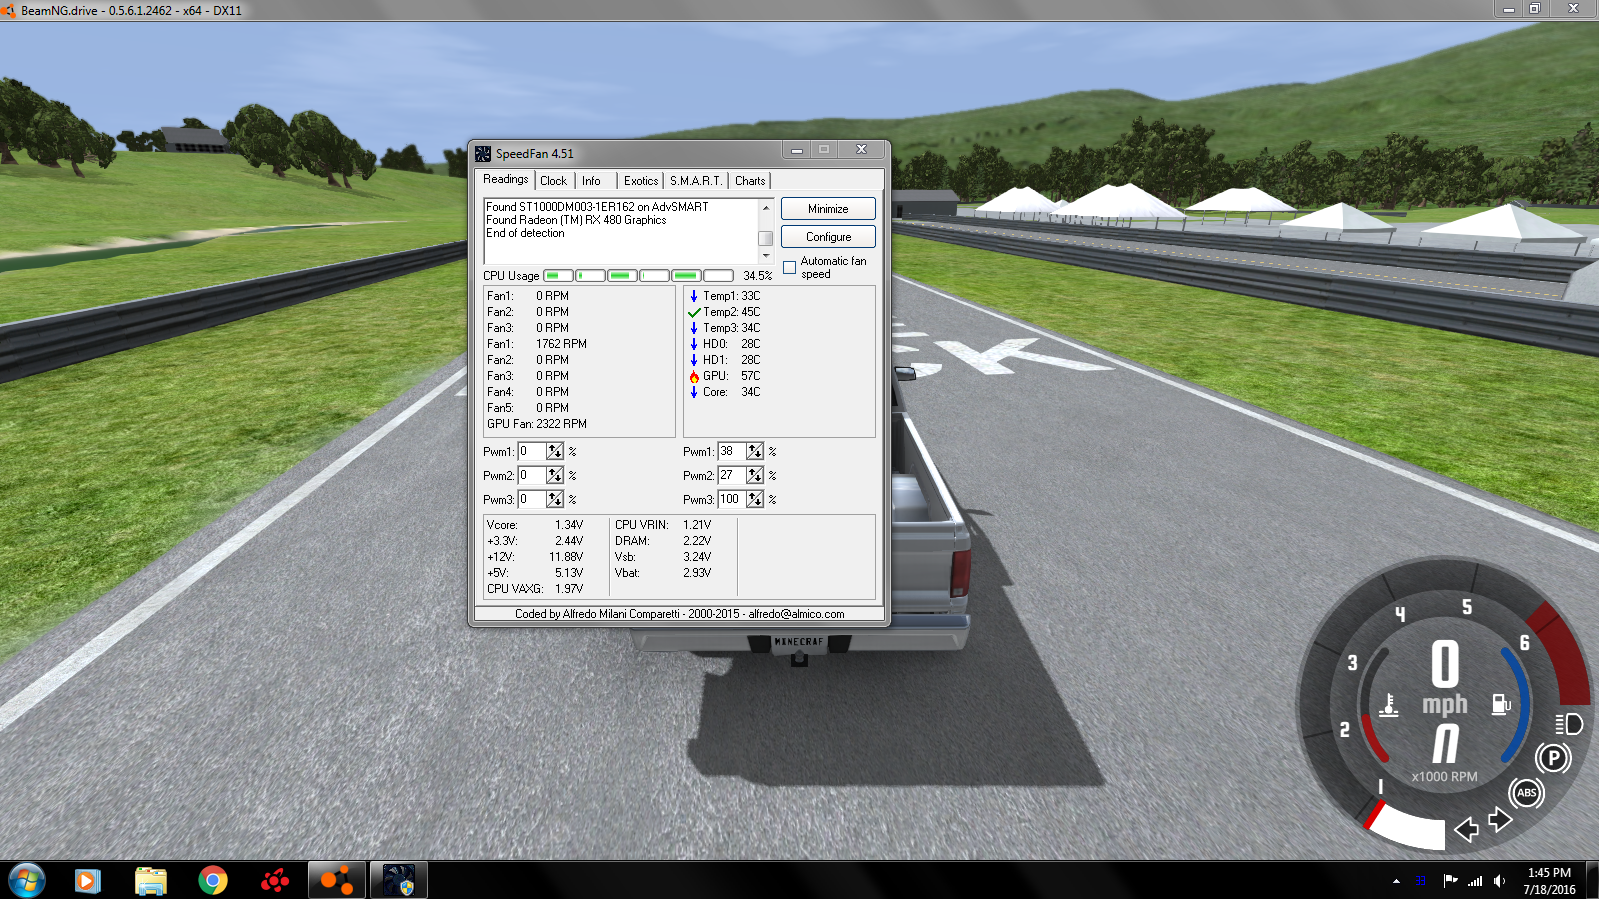Screen dimensions: 1599x899
Task: Click the log box scrollbar thumb
Action: click(x=766, y=238)
